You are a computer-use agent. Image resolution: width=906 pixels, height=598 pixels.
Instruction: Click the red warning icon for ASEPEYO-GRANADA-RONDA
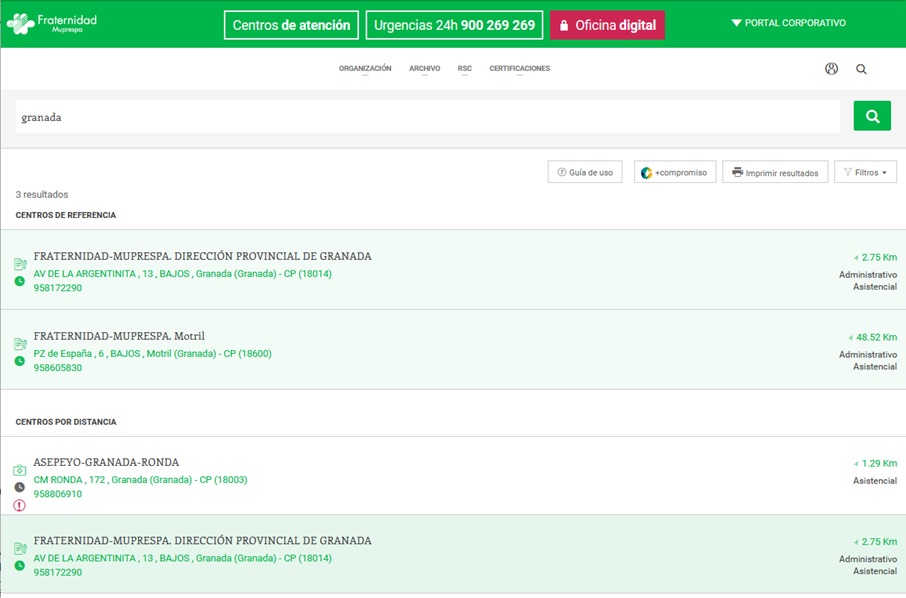point(20,506)
